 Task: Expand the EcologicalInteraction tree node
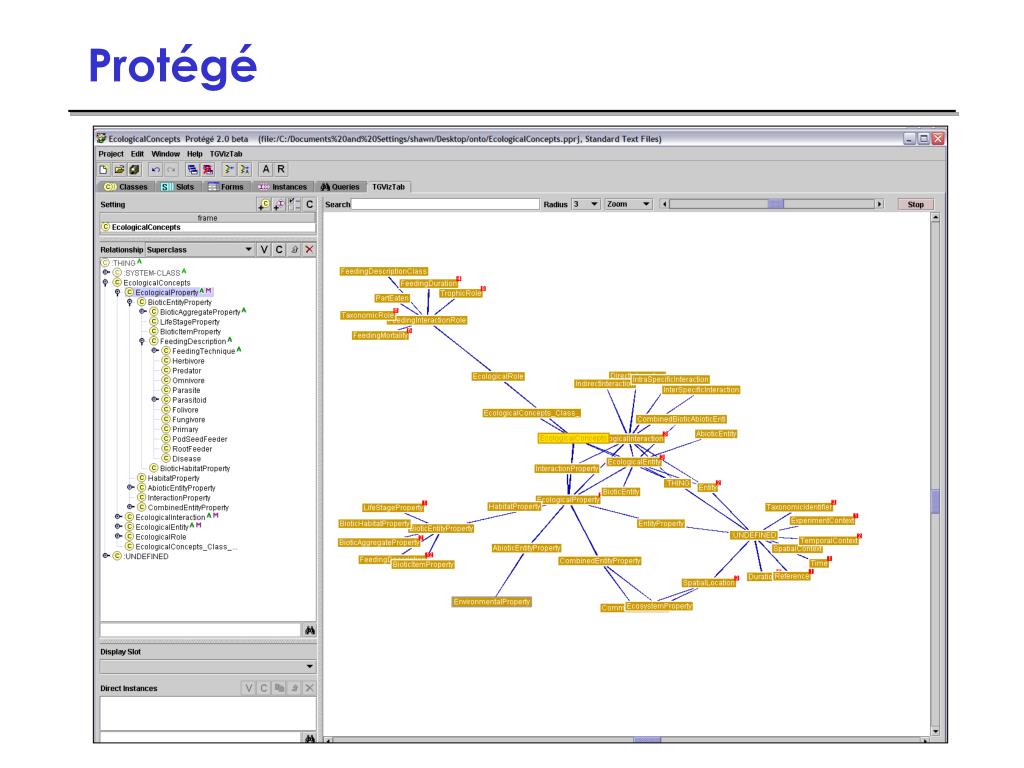point(118,517)
